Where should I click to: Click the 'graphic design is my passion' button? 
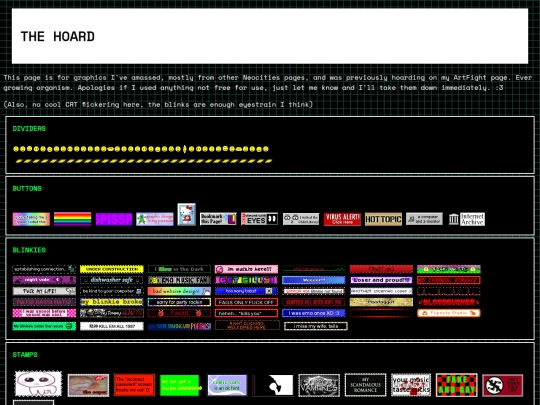pos(155,219)
